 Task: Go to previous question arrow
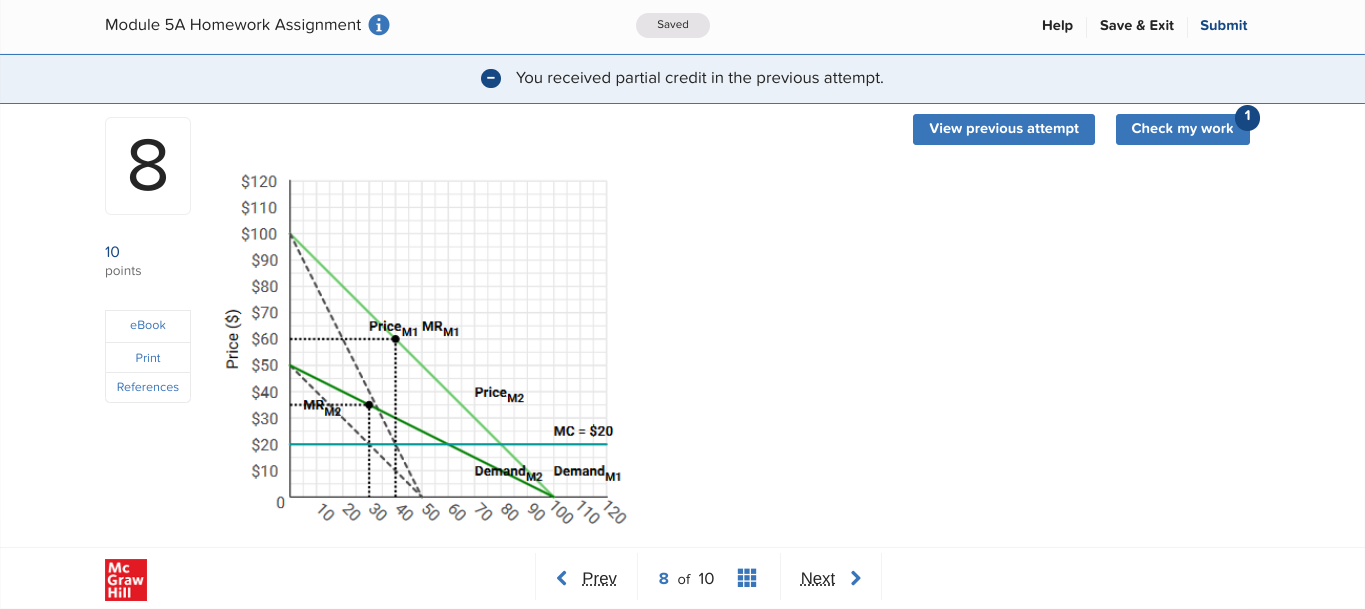(x=562, y=578)
